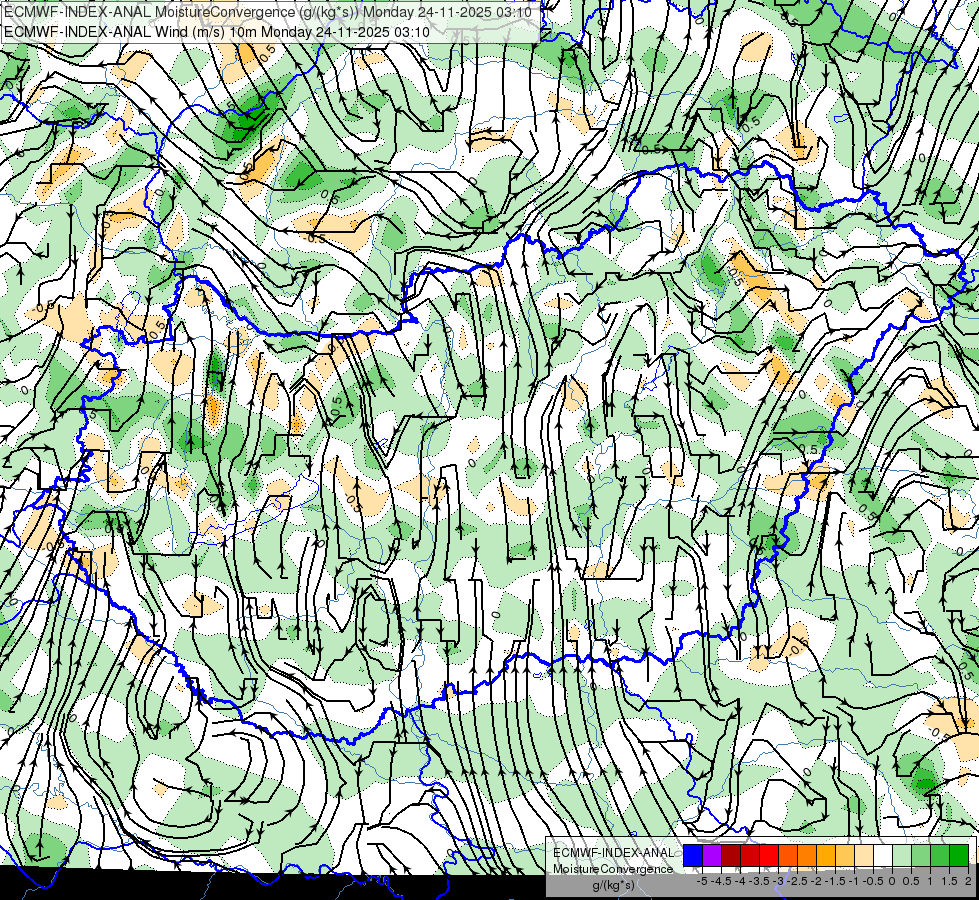Click the MoistureConvergence title line at top

pos(268,12)
